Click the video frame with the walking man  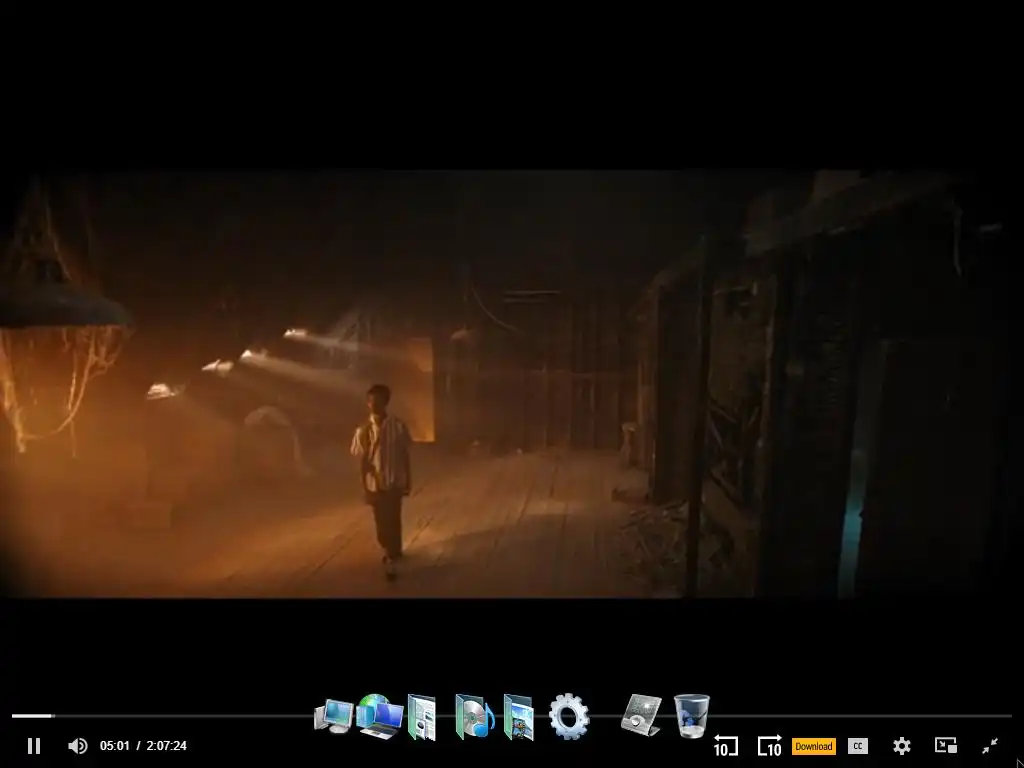coord(511,384)
